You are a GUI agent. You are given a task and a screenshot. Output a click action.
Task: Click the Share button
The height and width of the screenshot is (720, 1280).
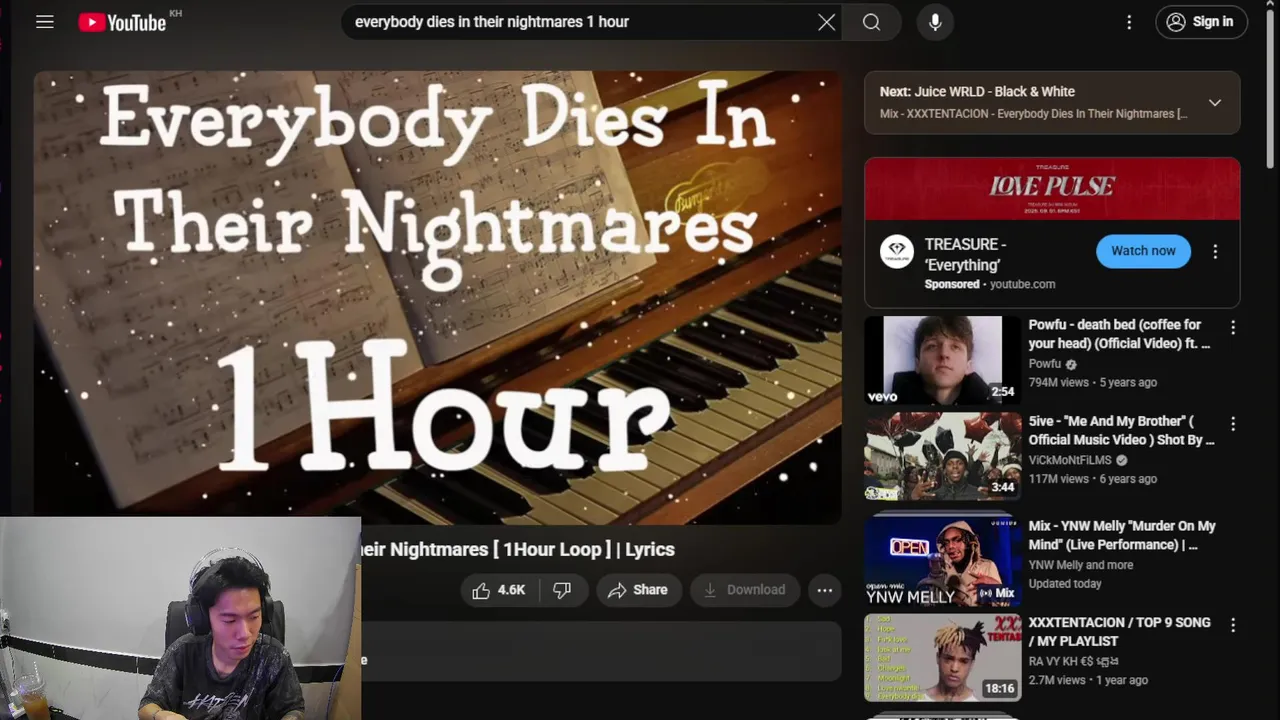coord(637,590)
